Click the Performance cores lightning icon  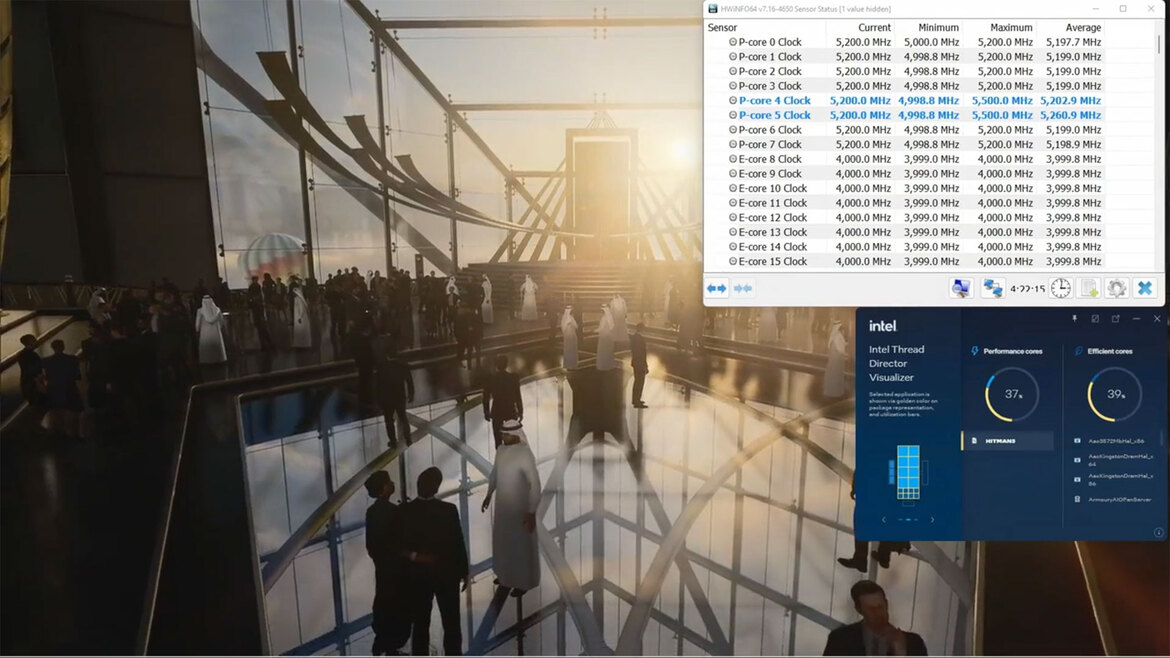(975, 351)
